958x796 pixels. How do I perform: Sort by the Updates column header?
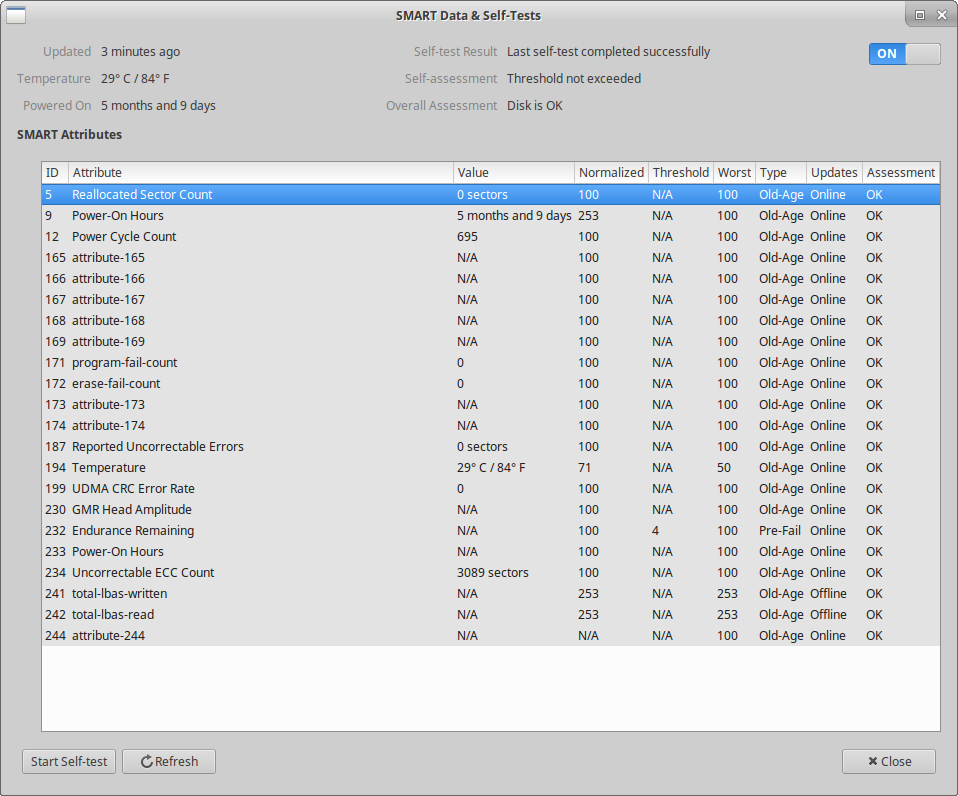tap(834, 173)
